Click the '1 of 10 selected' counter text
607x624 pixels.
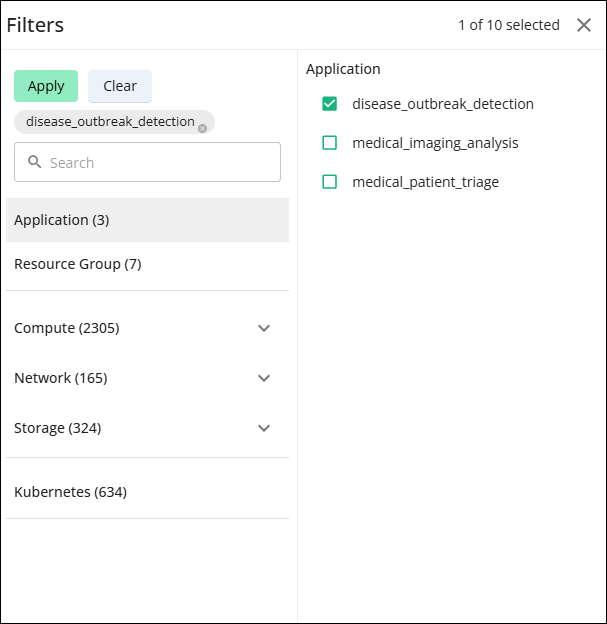[508, 25]
